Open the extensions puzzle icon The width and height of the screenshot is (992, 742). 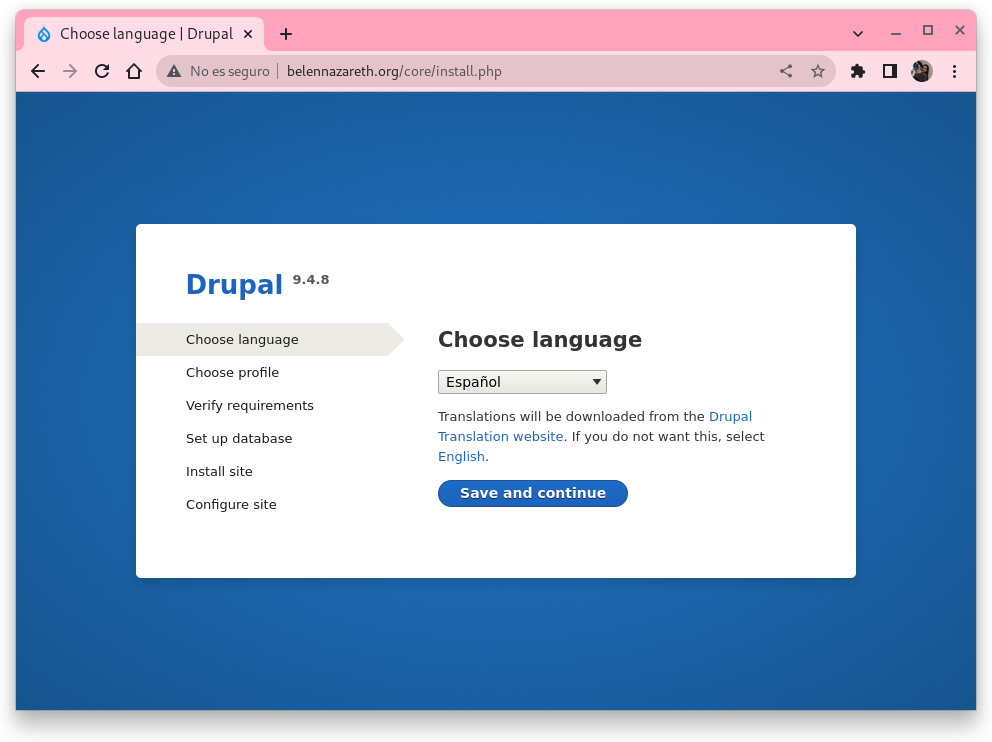[x=858, y=71]
